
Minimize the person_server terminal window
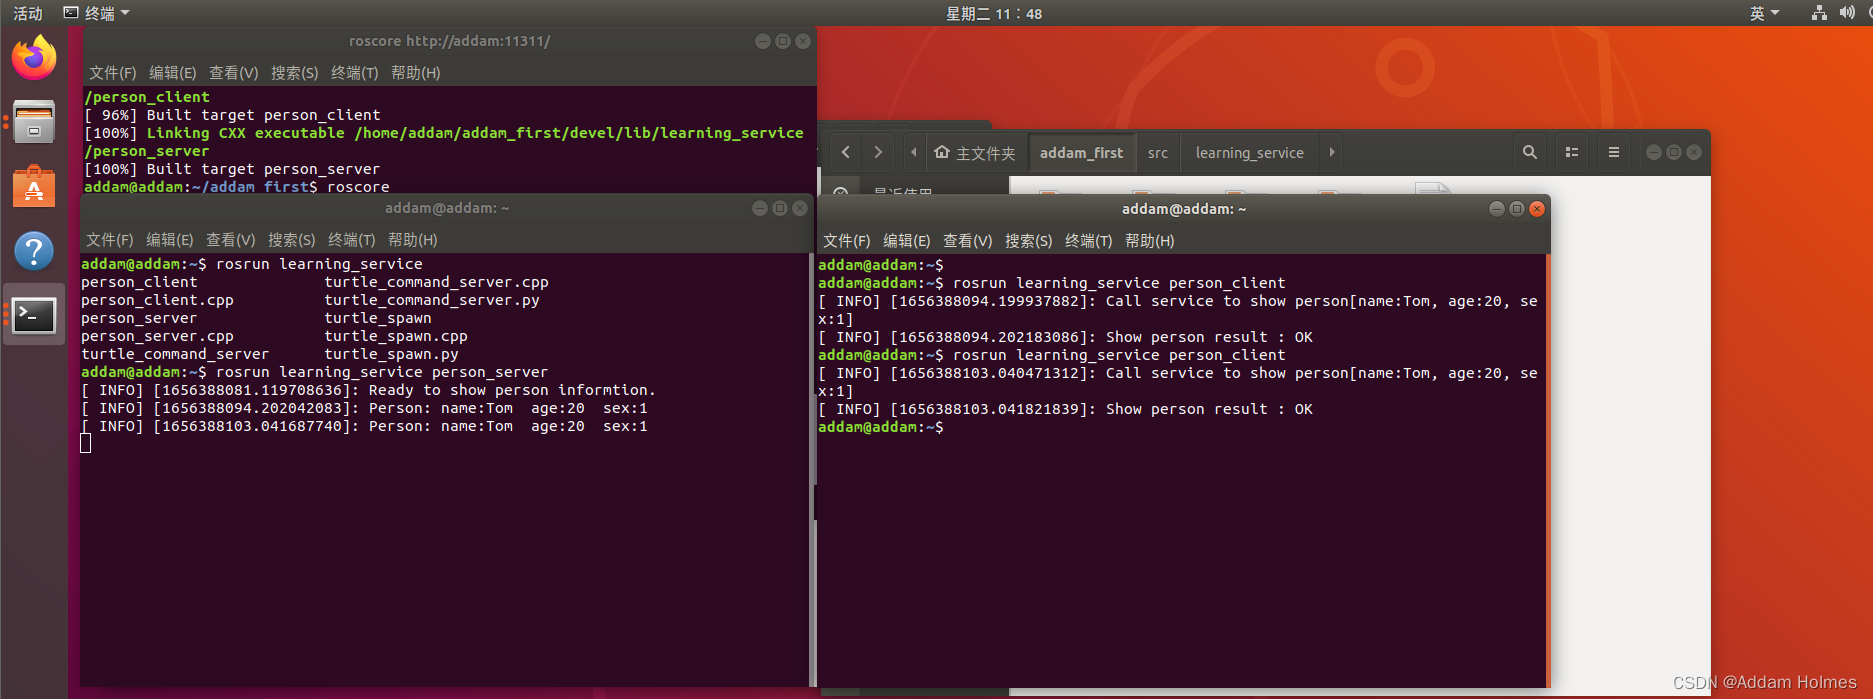coord(760,208)
